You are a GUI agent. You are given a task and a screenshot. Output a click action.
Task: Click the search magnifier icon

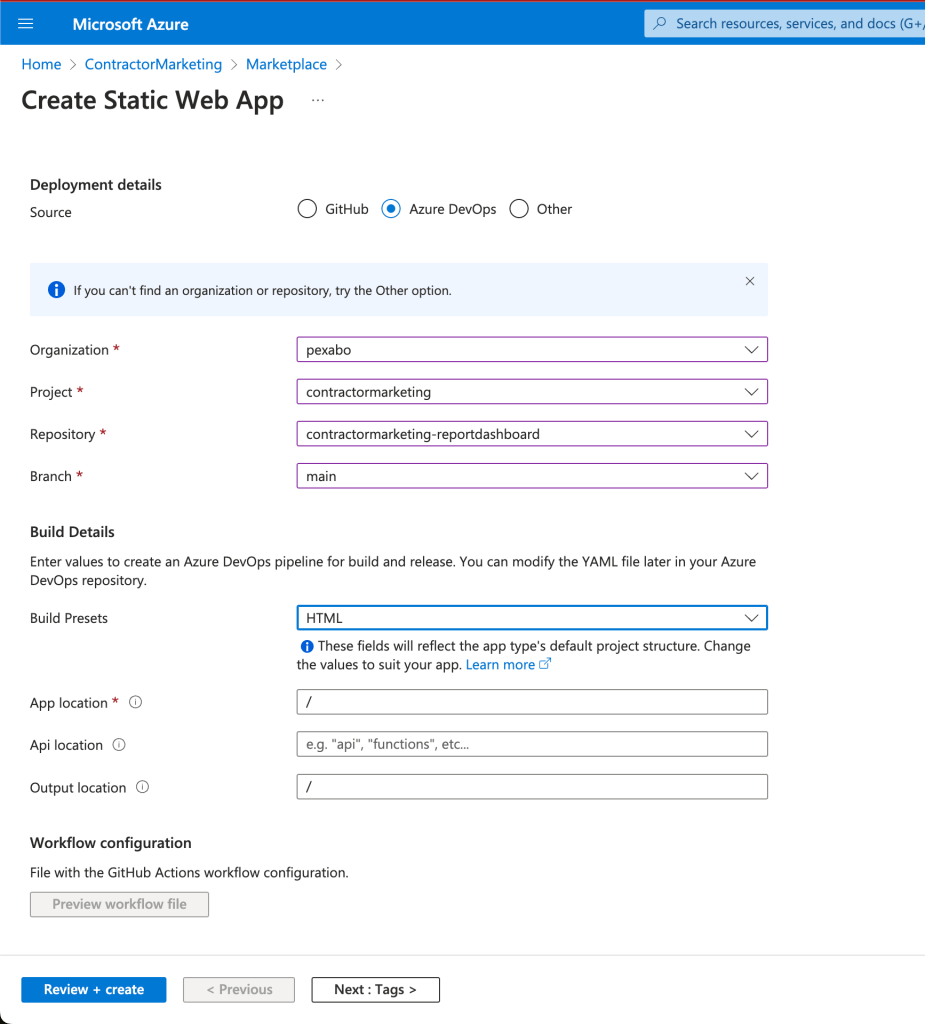(x=660, y=24)
